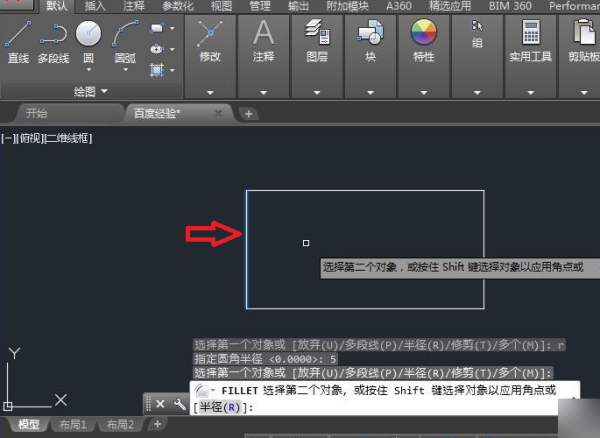Open the 剪贴板 (Clipboard) panel
This screenshot has height=438, width=600.
[x=584, y=41]
